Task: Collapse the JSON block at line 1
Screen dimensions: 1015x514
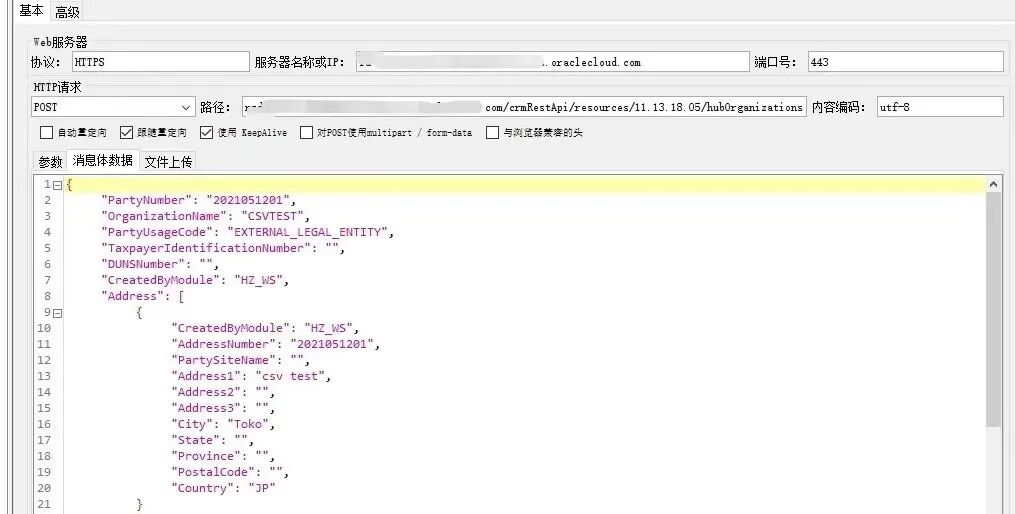Action: pos(58,185)
